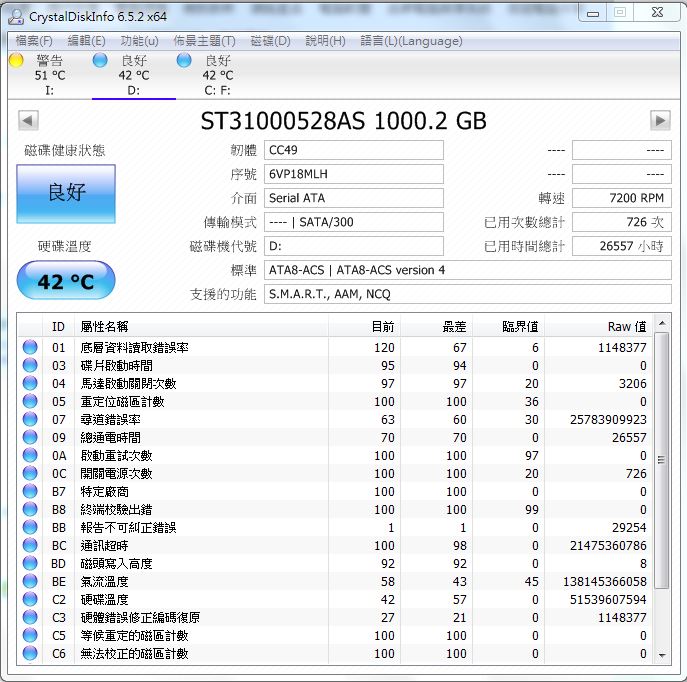Click status circle for attribute B7
This screenshot has height=682, width=687.
pyautogui.click(x=30, y=491)
